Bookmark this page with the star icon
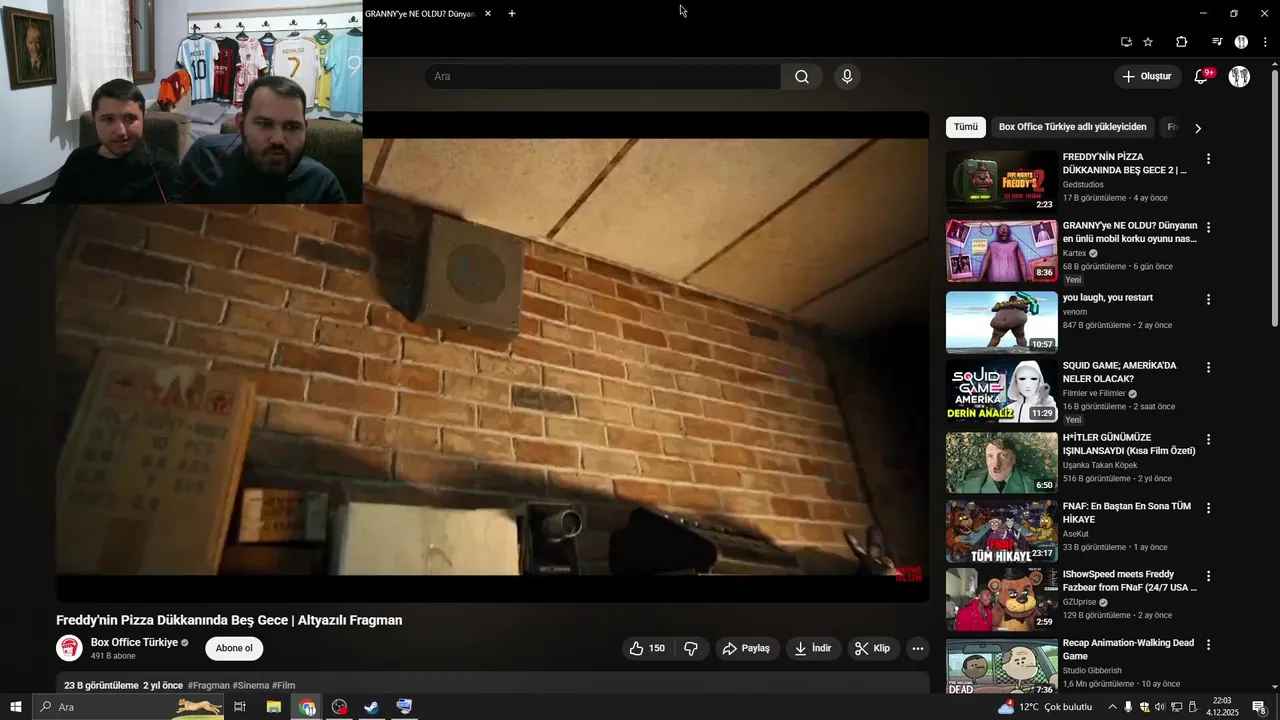Screen dimensions: 1280x720 tap(1148, 42)
